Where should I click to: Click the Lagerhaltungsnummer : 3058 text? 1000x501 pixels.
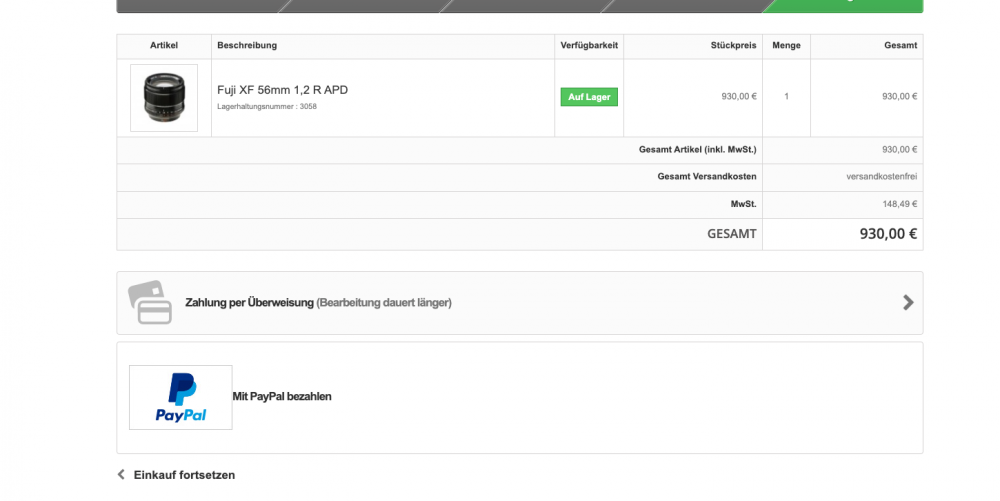pos(267,106)
